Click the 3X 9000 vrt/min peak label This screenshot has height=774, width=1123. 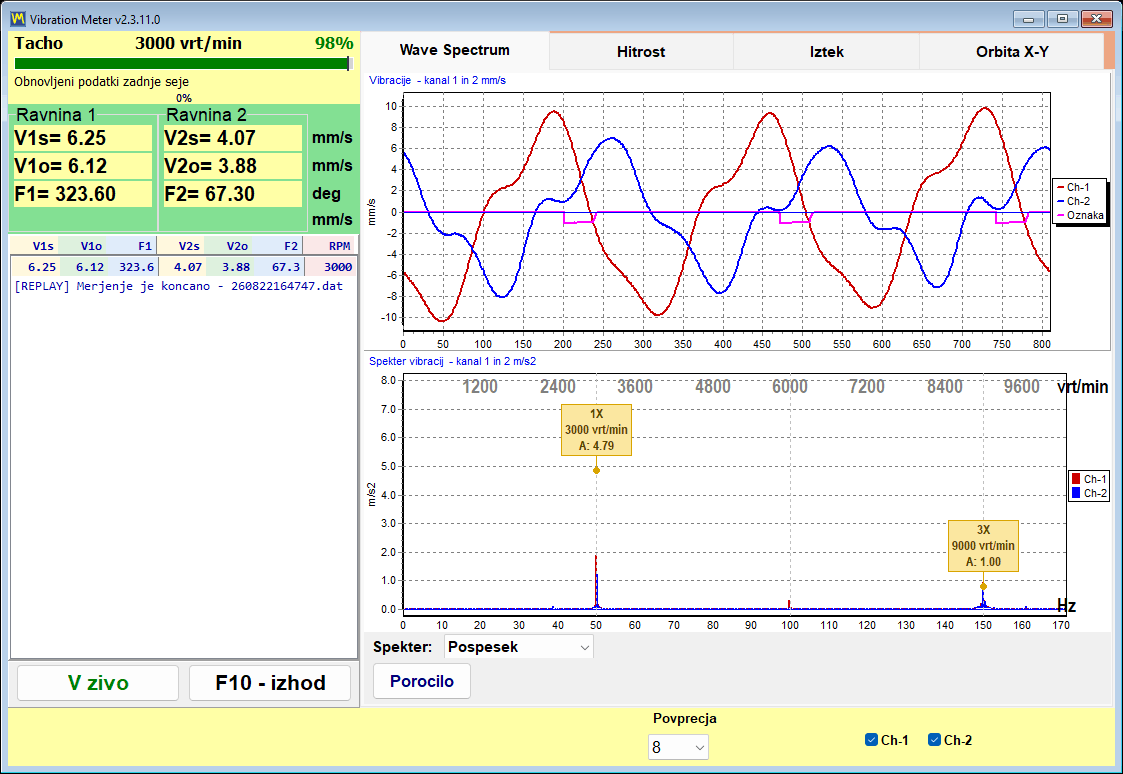click(x=983, y=546)
